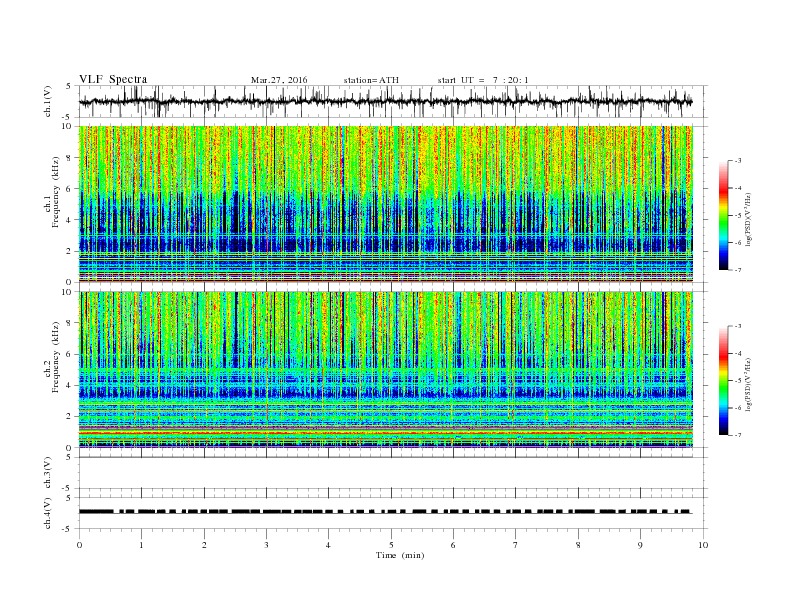Click the ch.1 frequency tick "6"

pos(70,189)
